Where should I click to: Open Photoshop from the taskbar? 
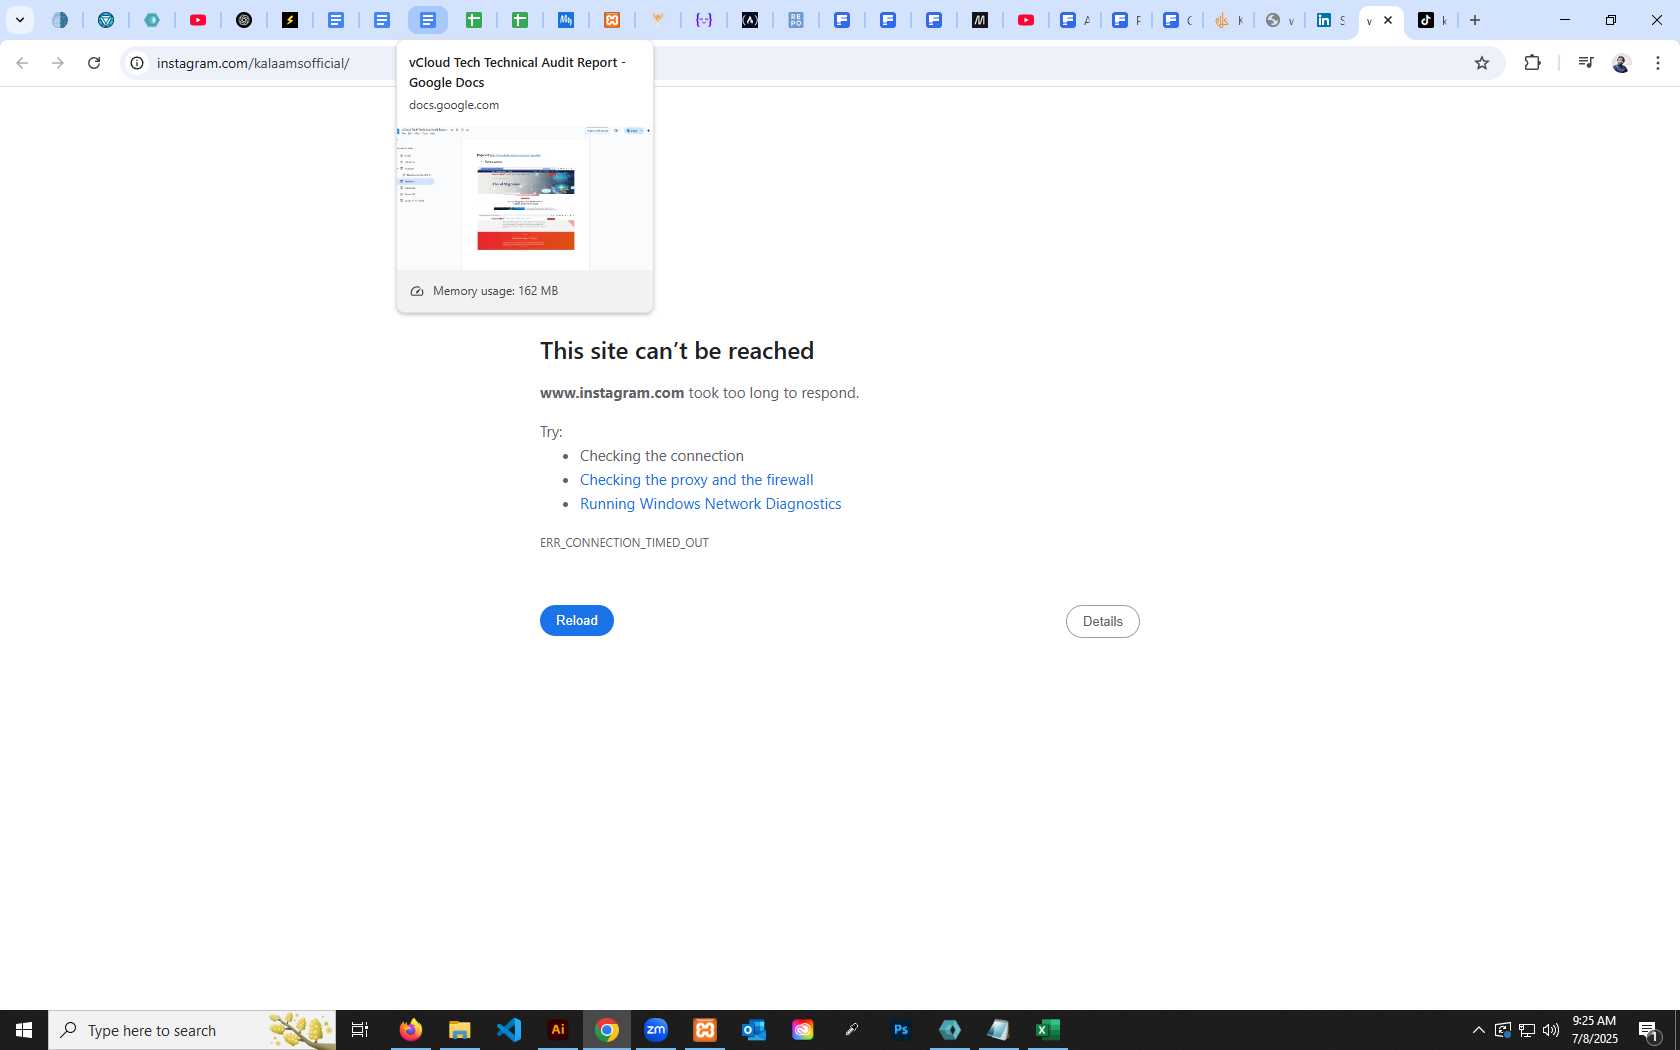coord(901,1030)
